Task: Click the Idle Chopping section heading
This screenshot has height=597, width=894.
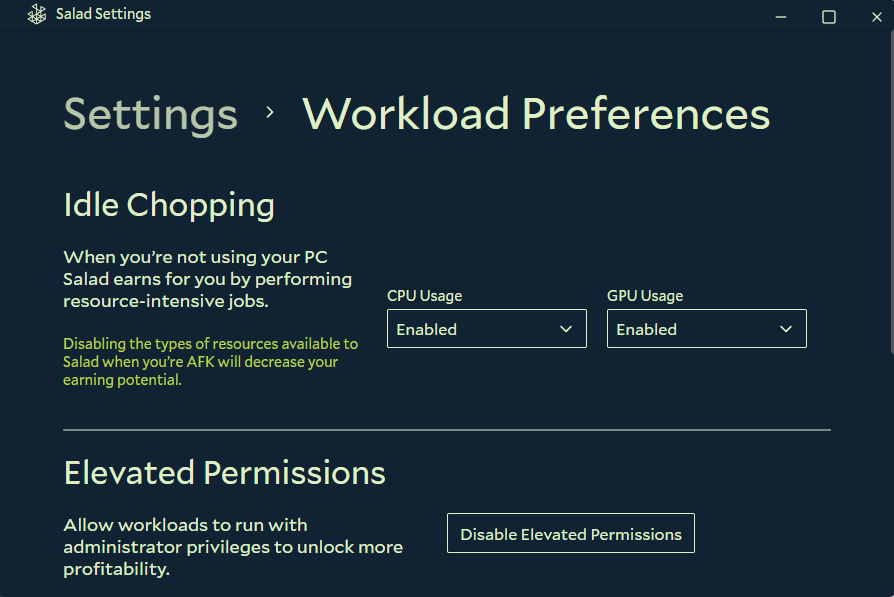Action: 169,205
